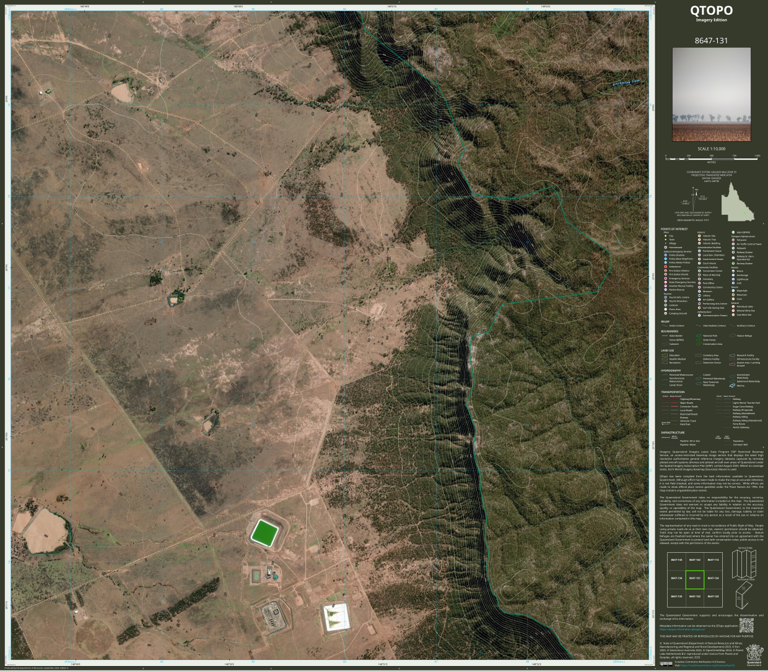Click the QTOPO title heading

pyautogui.click(x=711, y=10)
